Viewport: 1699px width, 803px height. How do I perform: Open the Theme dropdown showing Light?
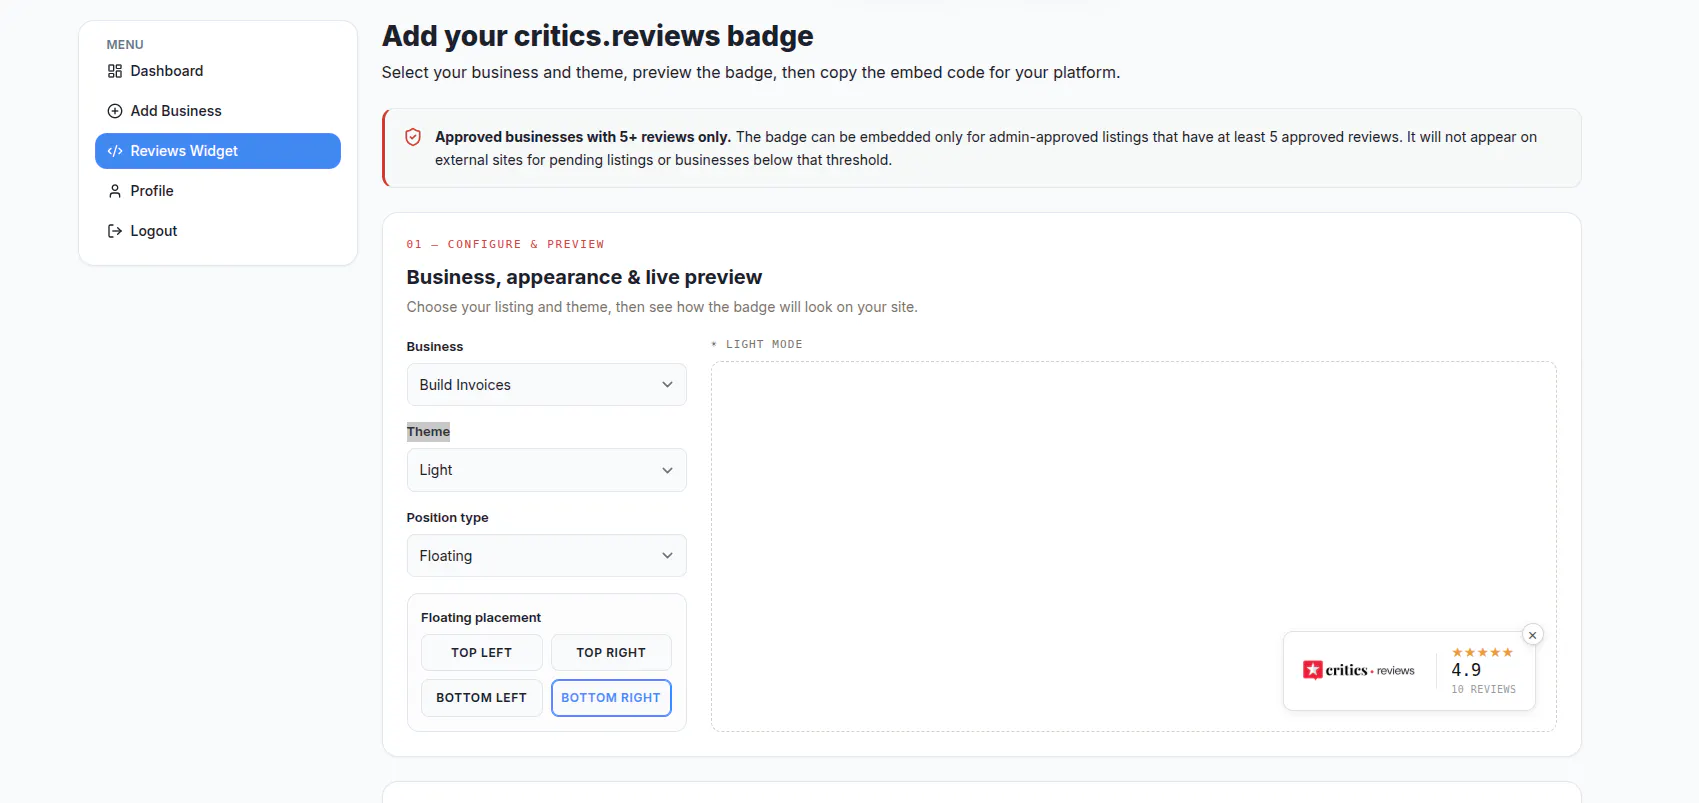pyautogui.click(x=546, y=470)
